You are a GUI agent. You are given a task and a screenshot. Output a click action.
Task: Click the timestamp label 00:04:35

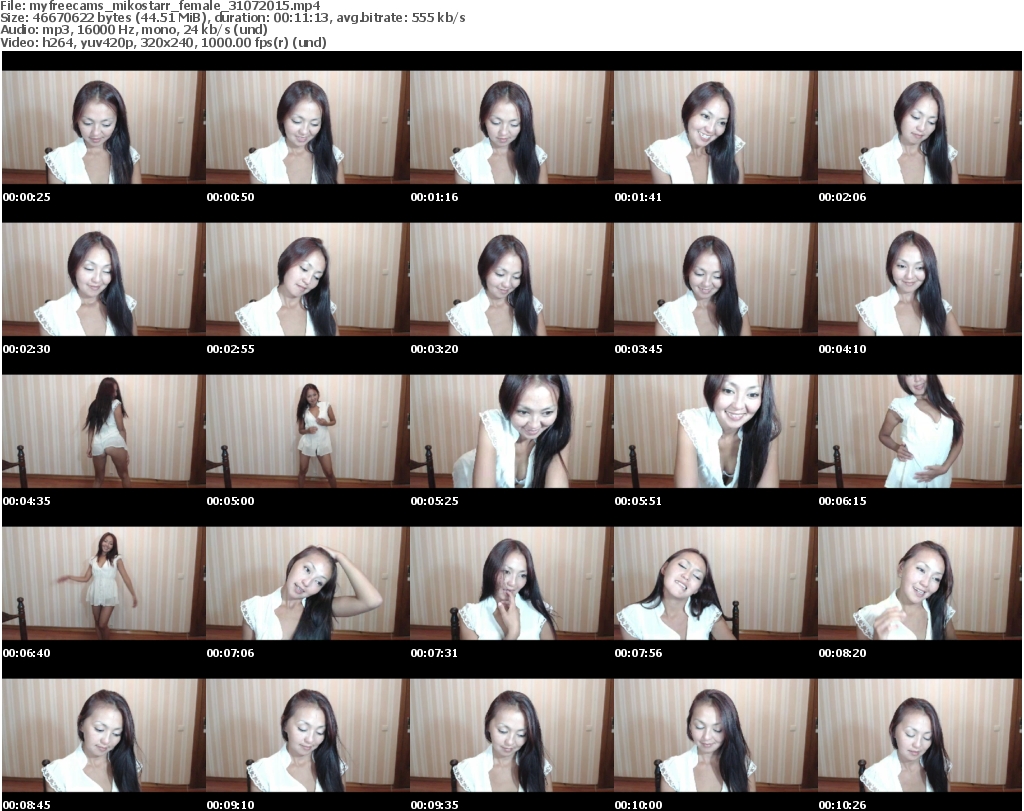coord(27,501)
